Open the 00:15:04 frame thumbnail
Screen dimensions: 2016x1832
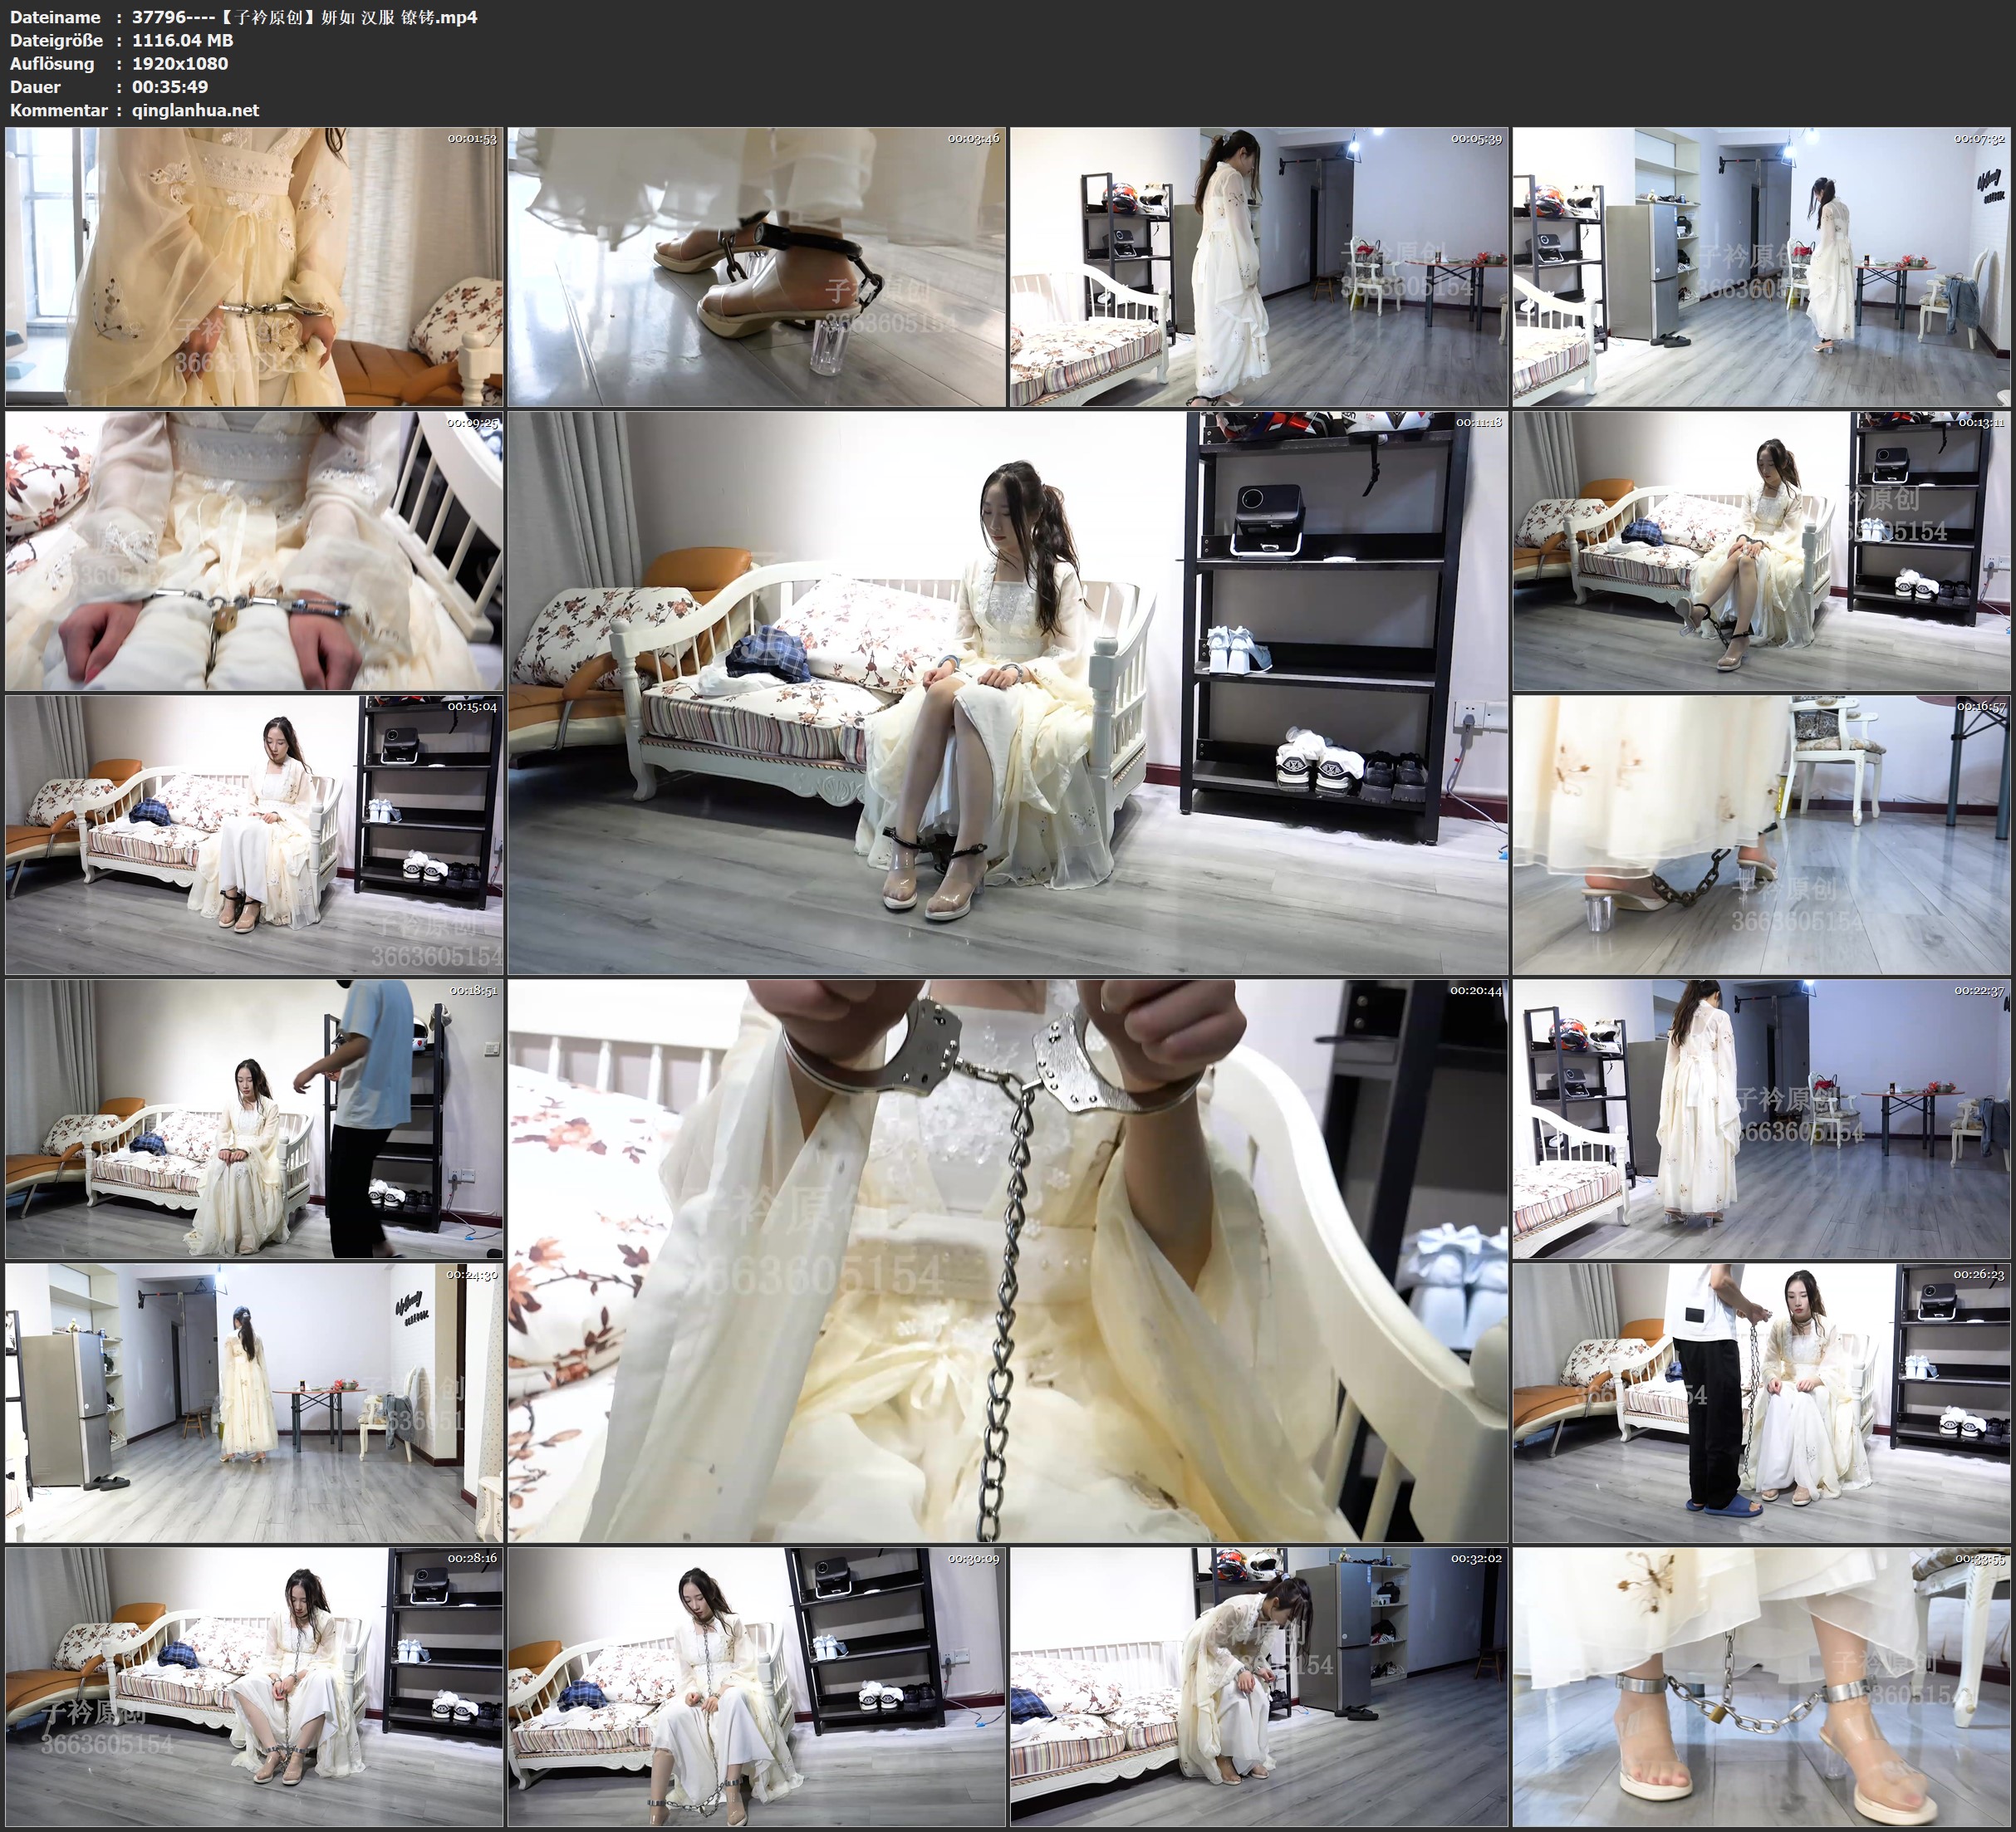tap(254, 835)
